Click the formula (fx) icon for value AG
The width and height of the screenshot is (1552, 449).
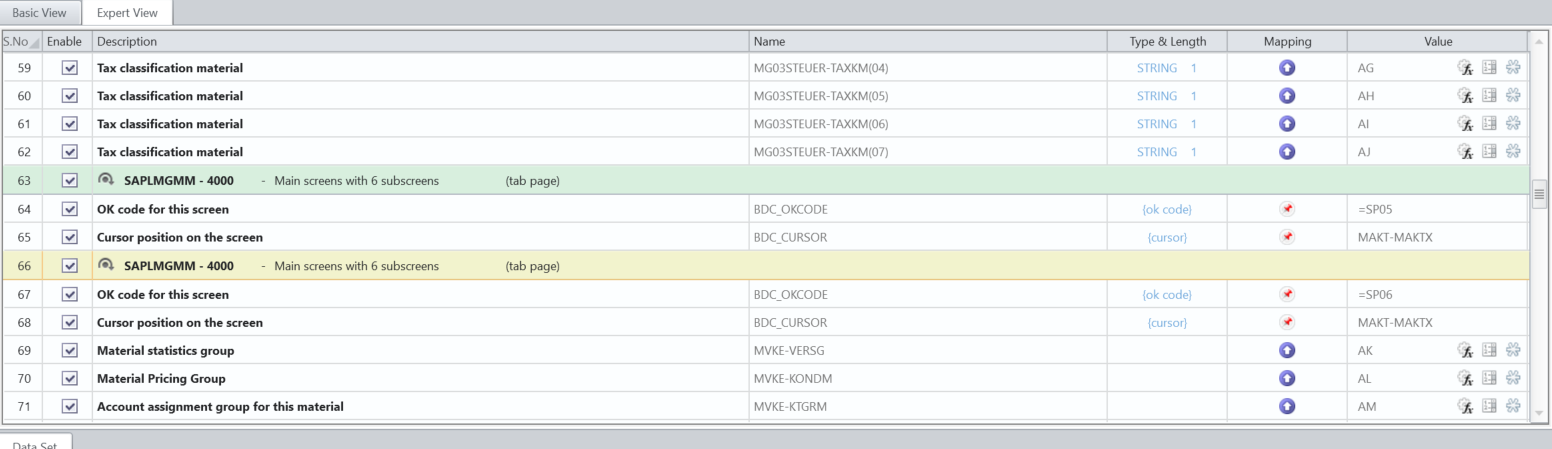coord(1465,68)
